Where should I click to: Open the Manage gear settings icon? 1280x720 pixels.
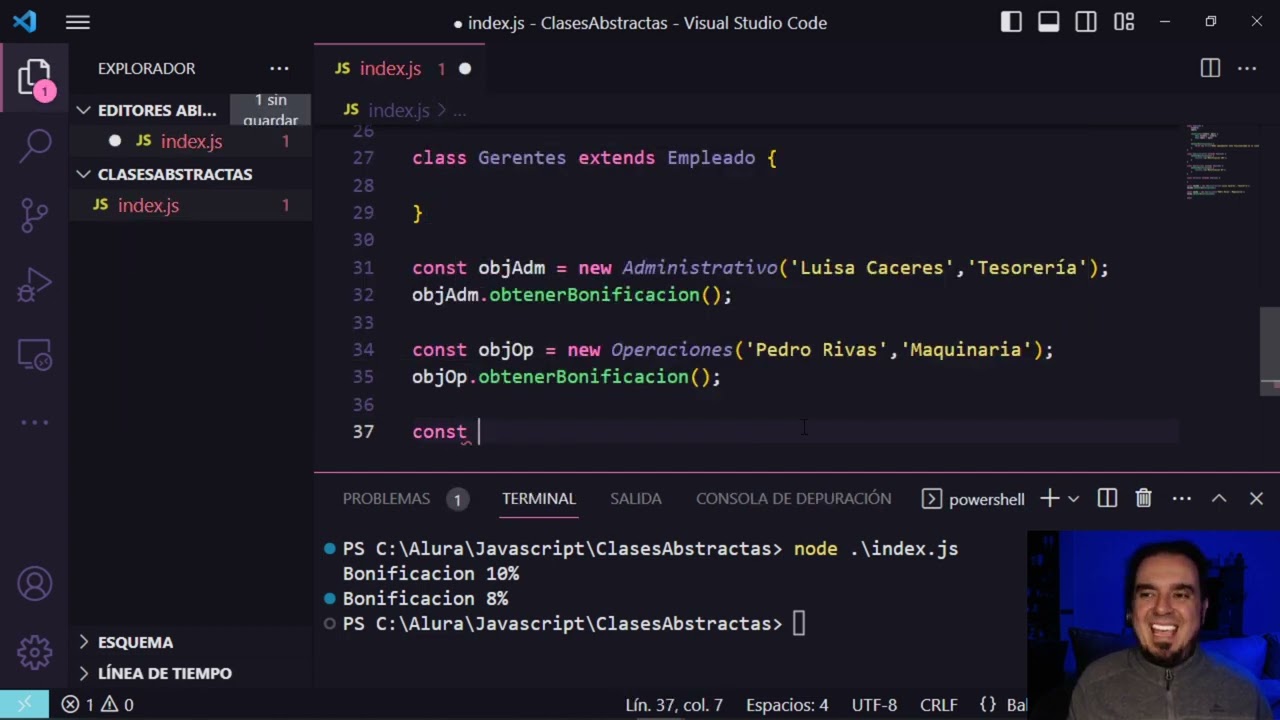click(x=35, y=652)
